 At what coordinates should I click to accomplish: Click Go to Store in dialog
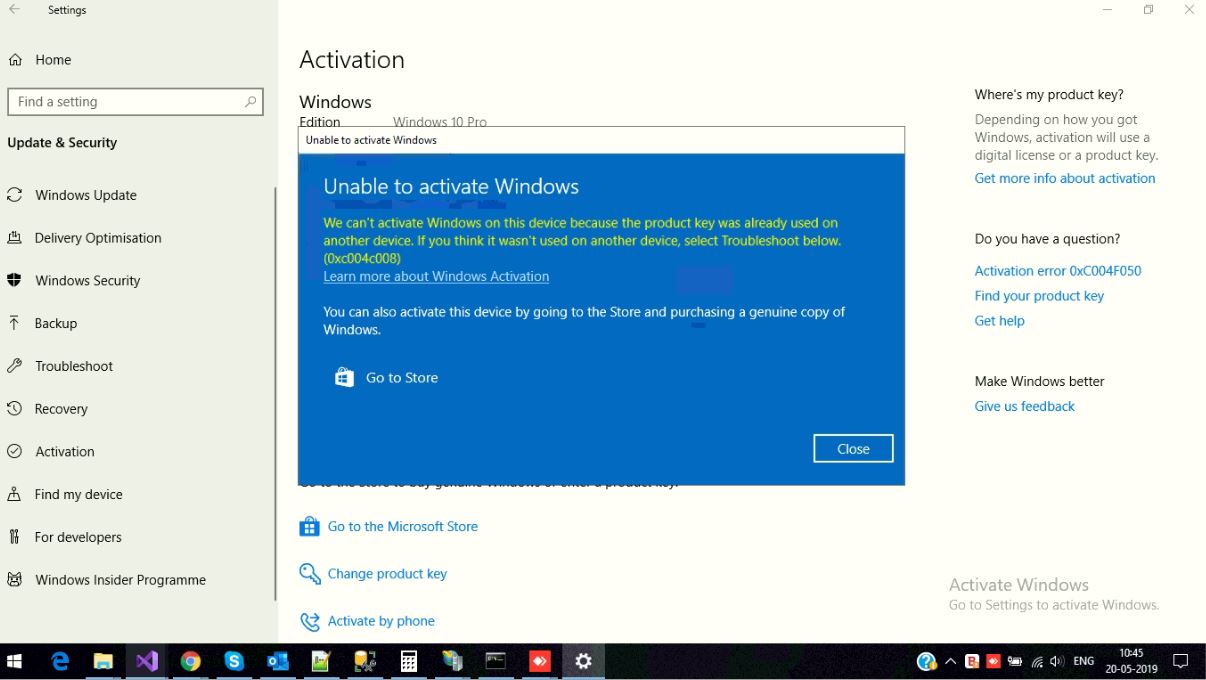[x=402, y=378]
